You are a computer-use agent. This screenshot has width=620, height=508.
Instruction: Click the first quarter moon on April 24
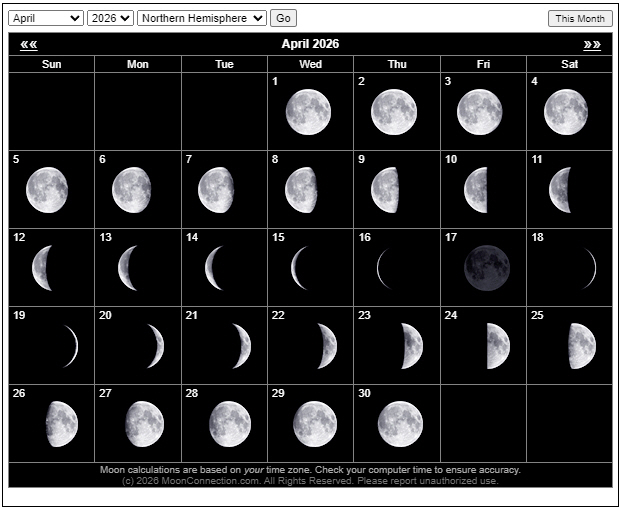coord(497,346)
